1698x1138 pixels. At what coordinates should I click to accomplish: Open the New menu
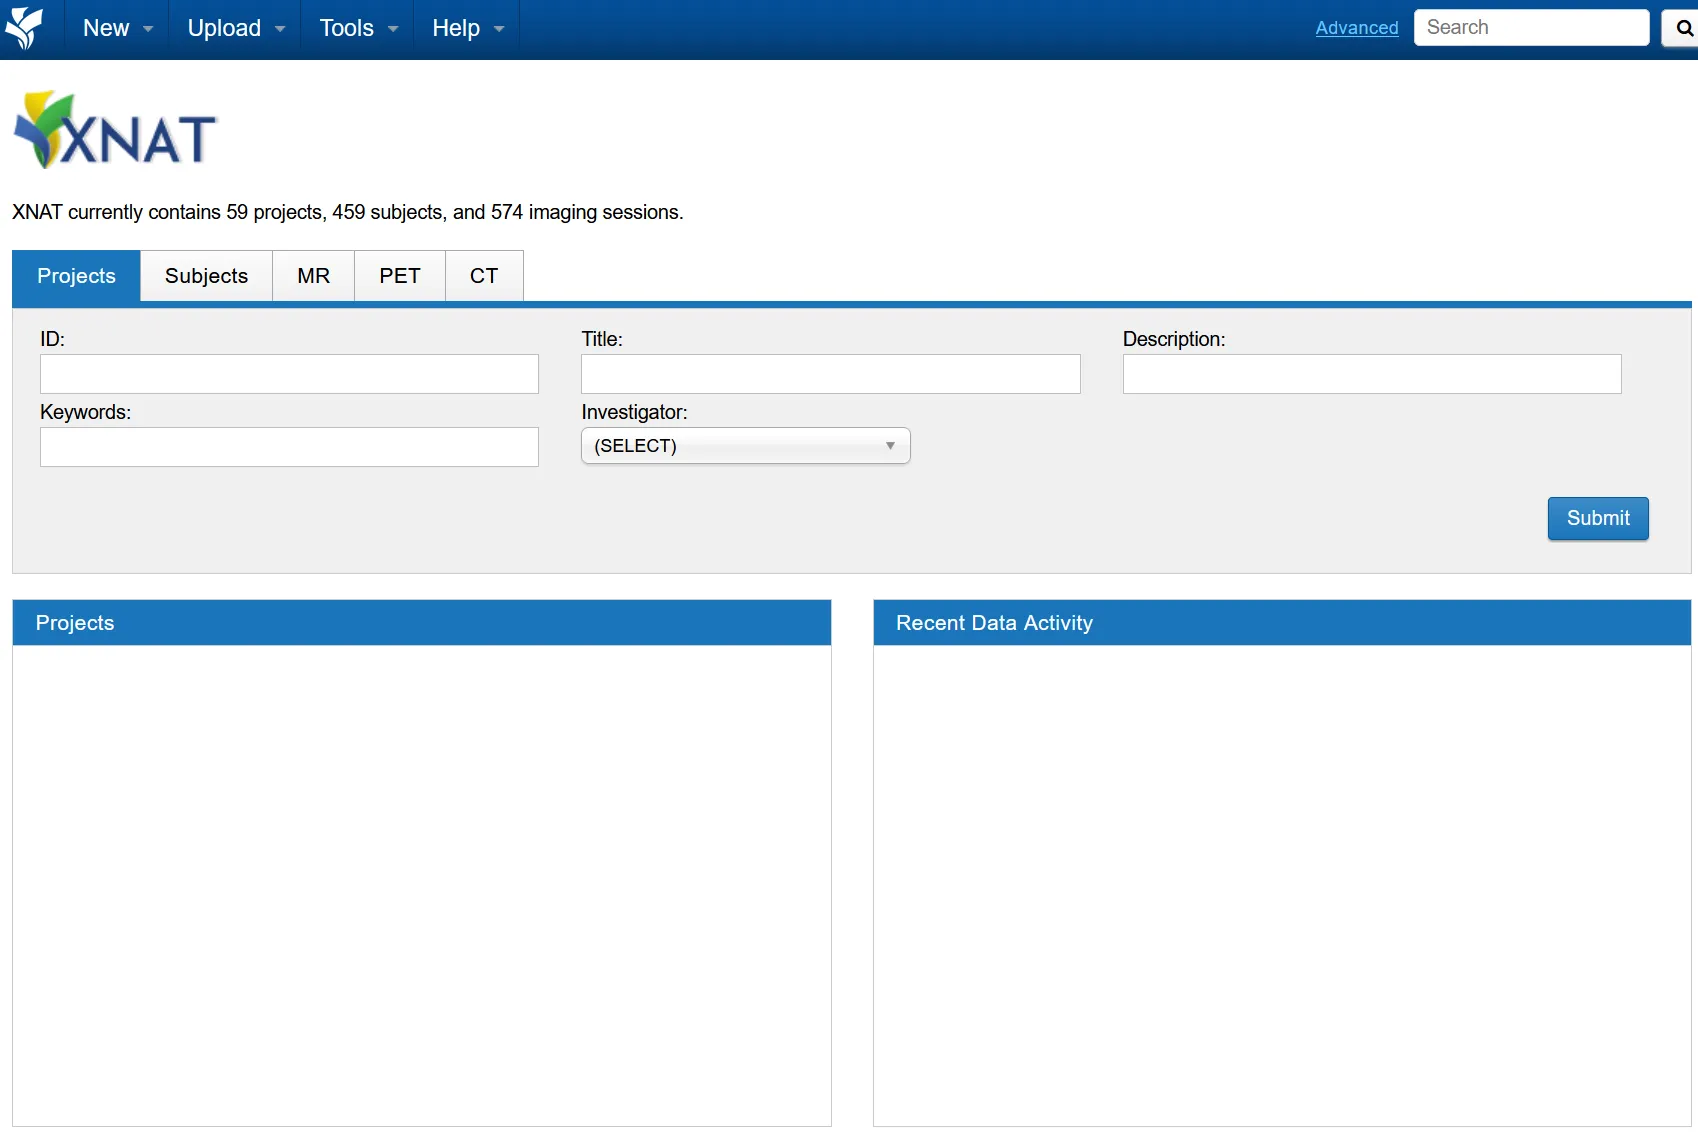(118, 28)
